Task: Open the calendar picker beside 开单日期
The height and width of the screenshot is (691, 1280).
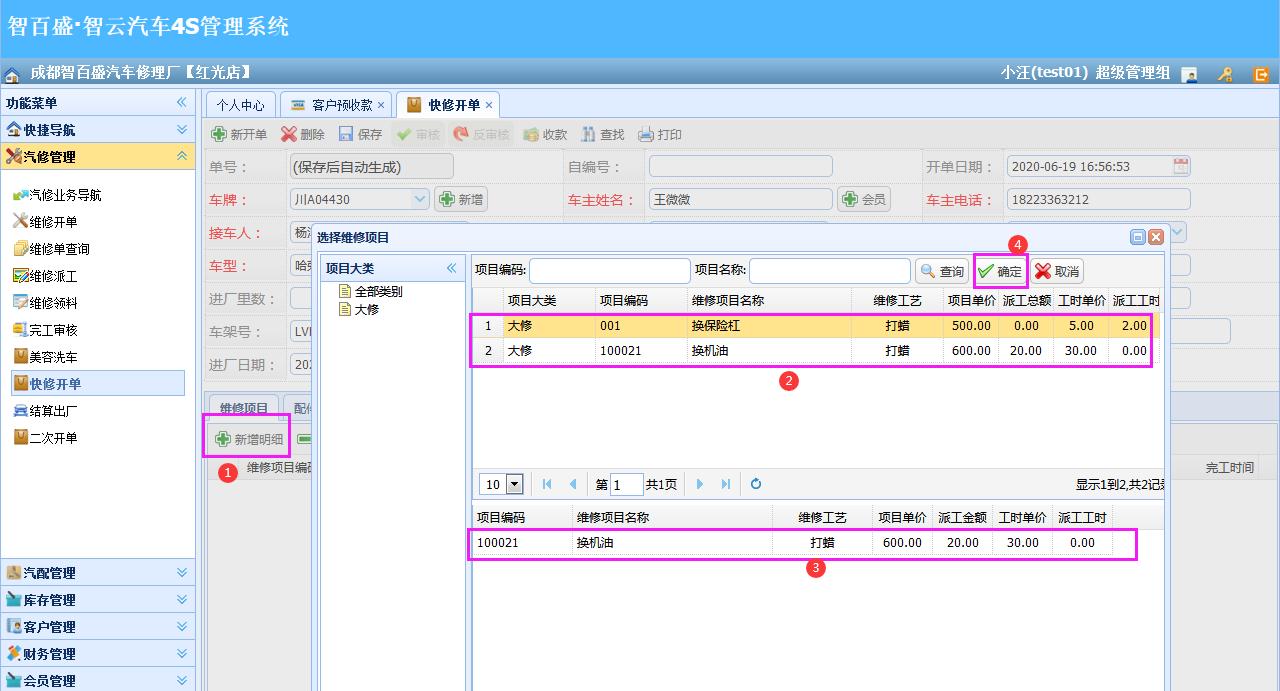Action: [1180, 165]
